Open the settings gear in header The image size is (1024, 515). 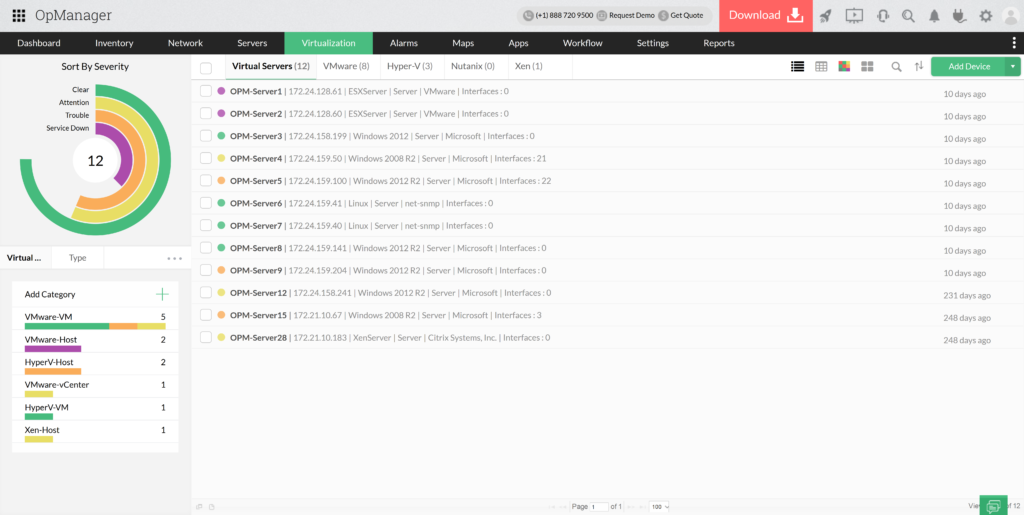pyautogui.click(x=986, y=15)
